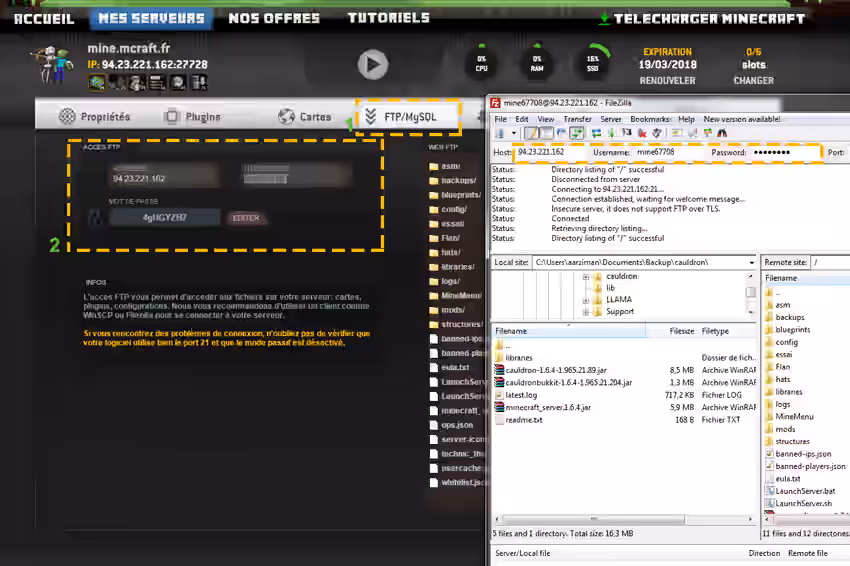Click Password field in FileZilla quickconnect
Viewport: 850px width, 566px height.
click(784, 152)
